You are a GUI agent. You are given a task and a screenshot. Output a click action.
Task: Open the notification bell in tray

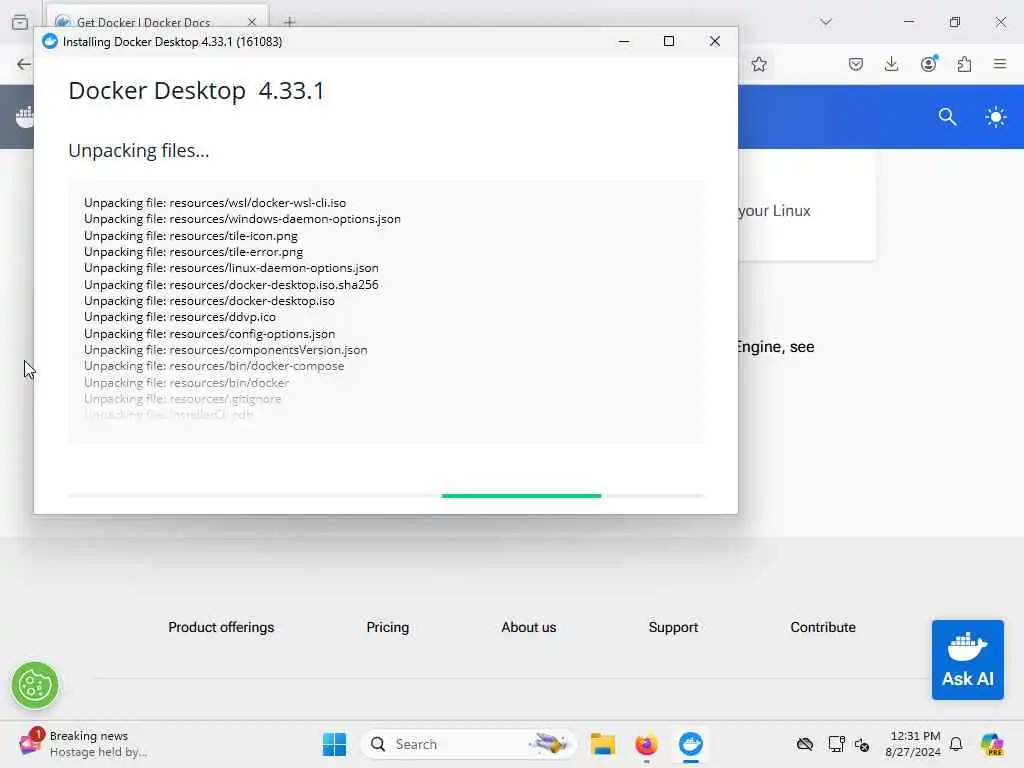pos(956,744)
